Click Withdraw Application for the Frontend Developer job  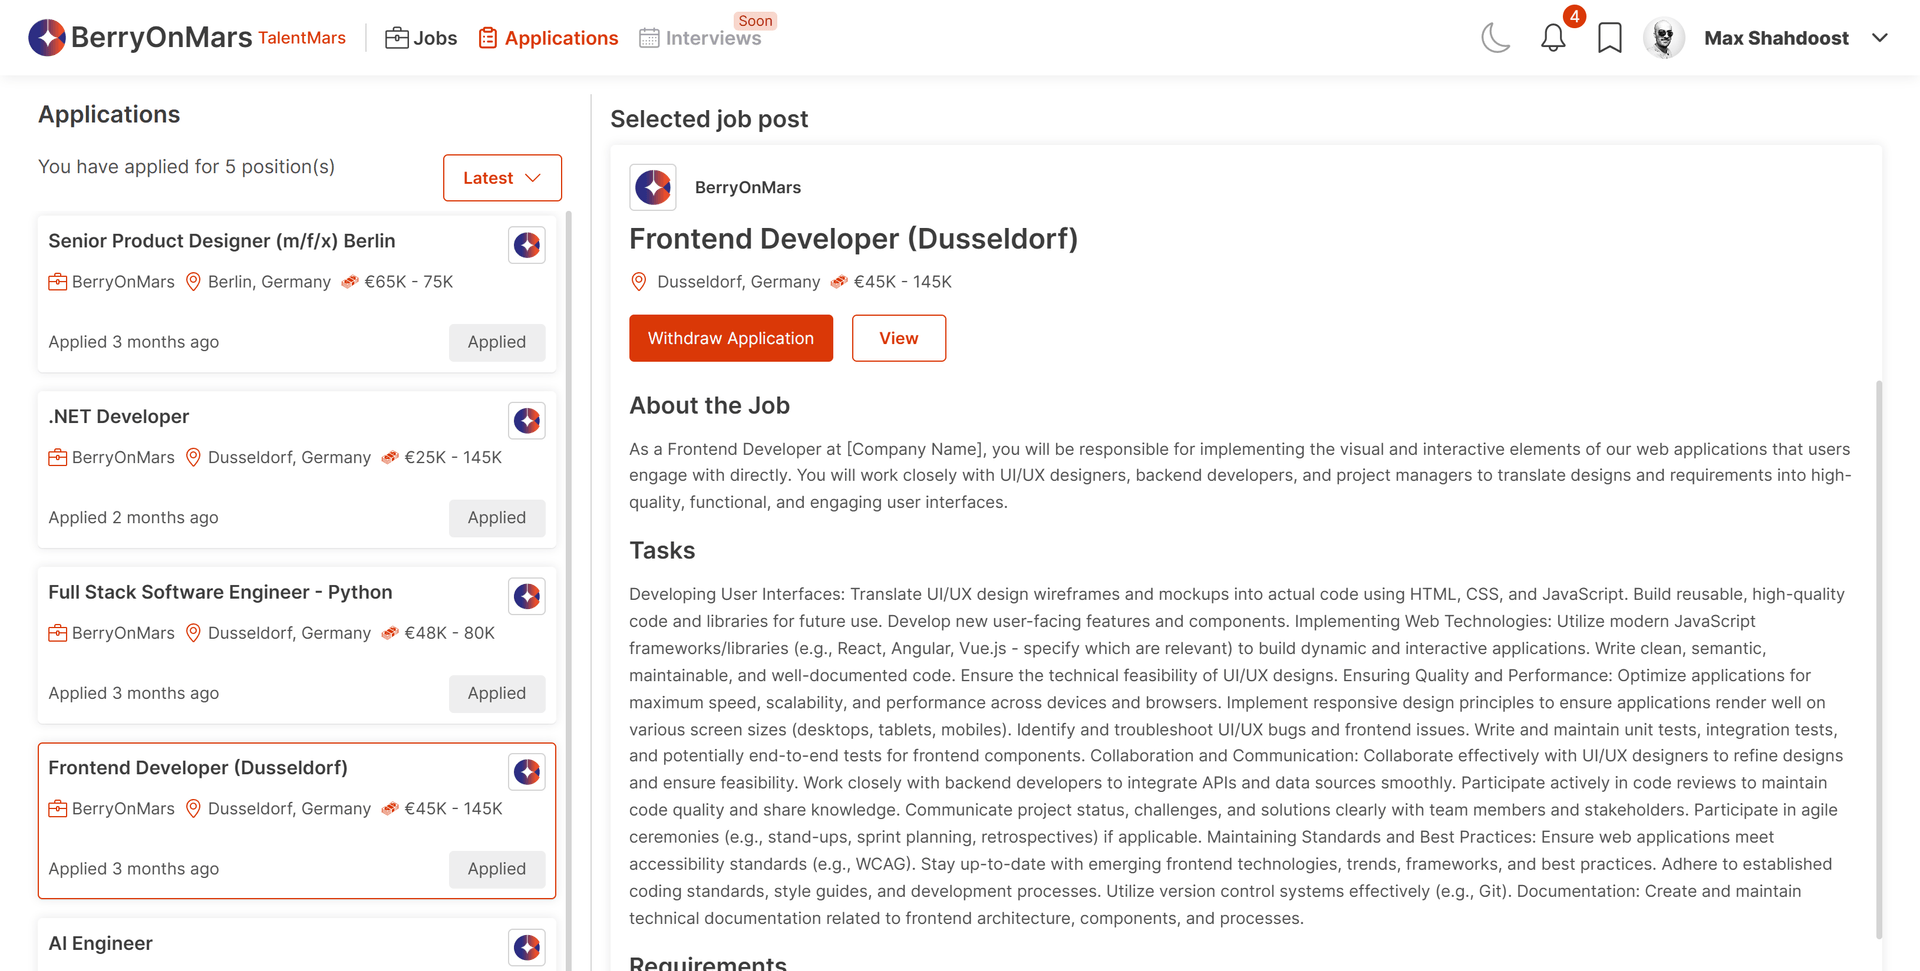pyautogui.click(x=731, y=338)
